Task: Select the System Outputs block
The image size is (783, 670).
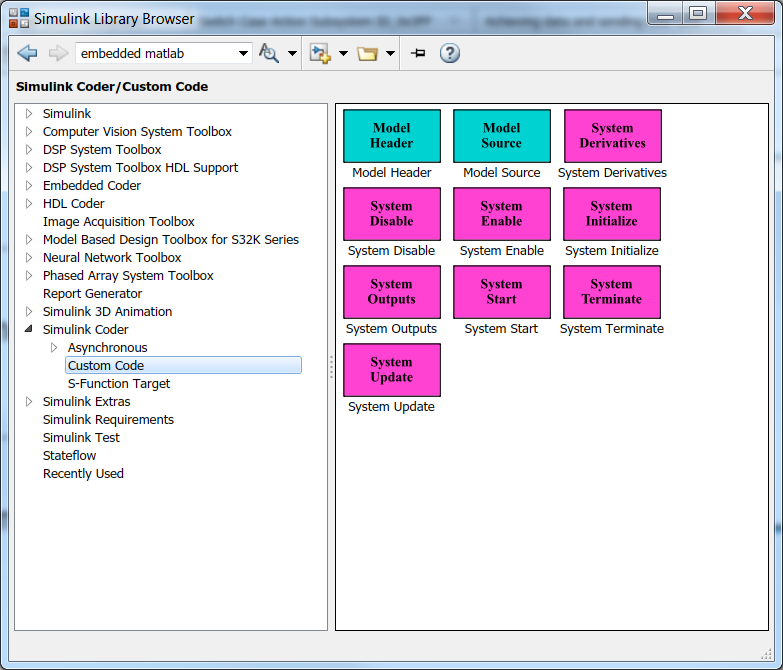Action: pos(392,292)
